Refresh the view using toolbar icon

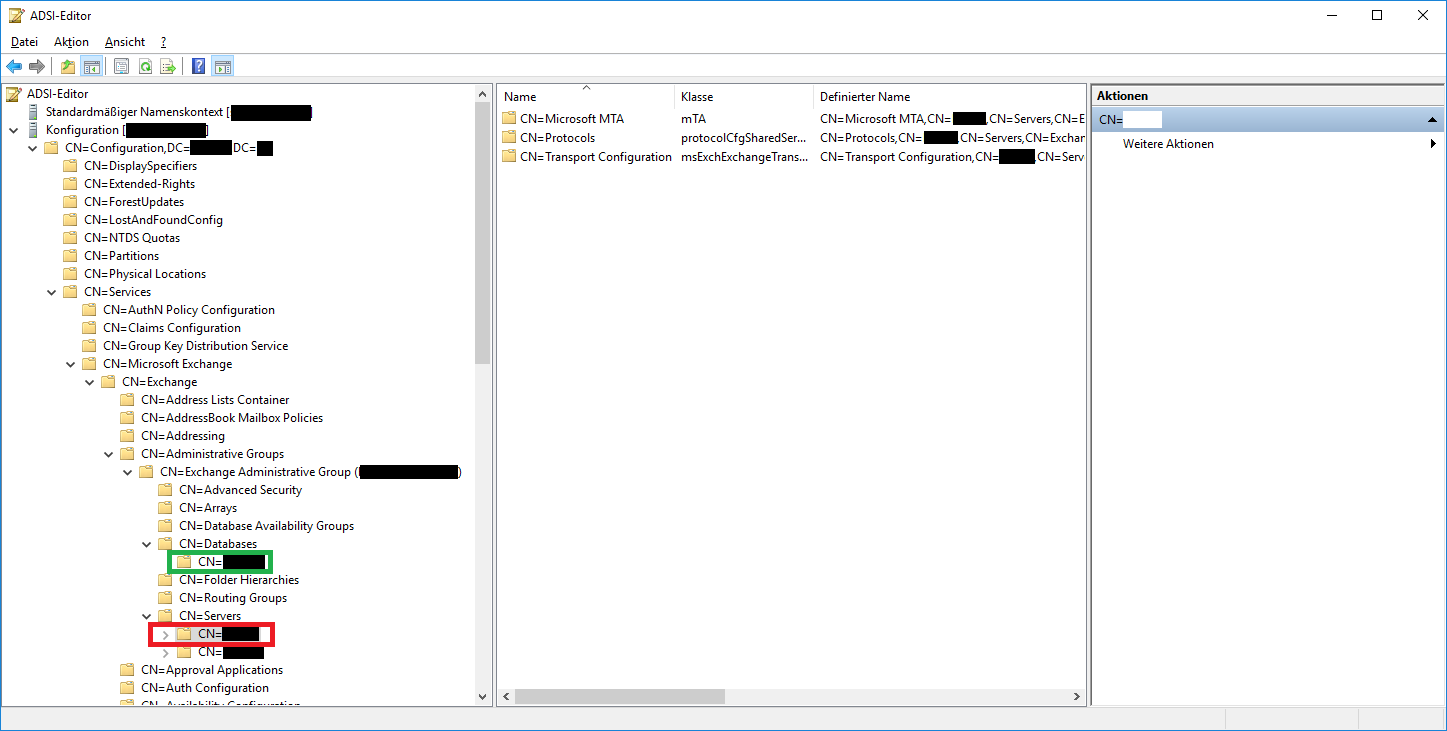click(x=145, y=67)
